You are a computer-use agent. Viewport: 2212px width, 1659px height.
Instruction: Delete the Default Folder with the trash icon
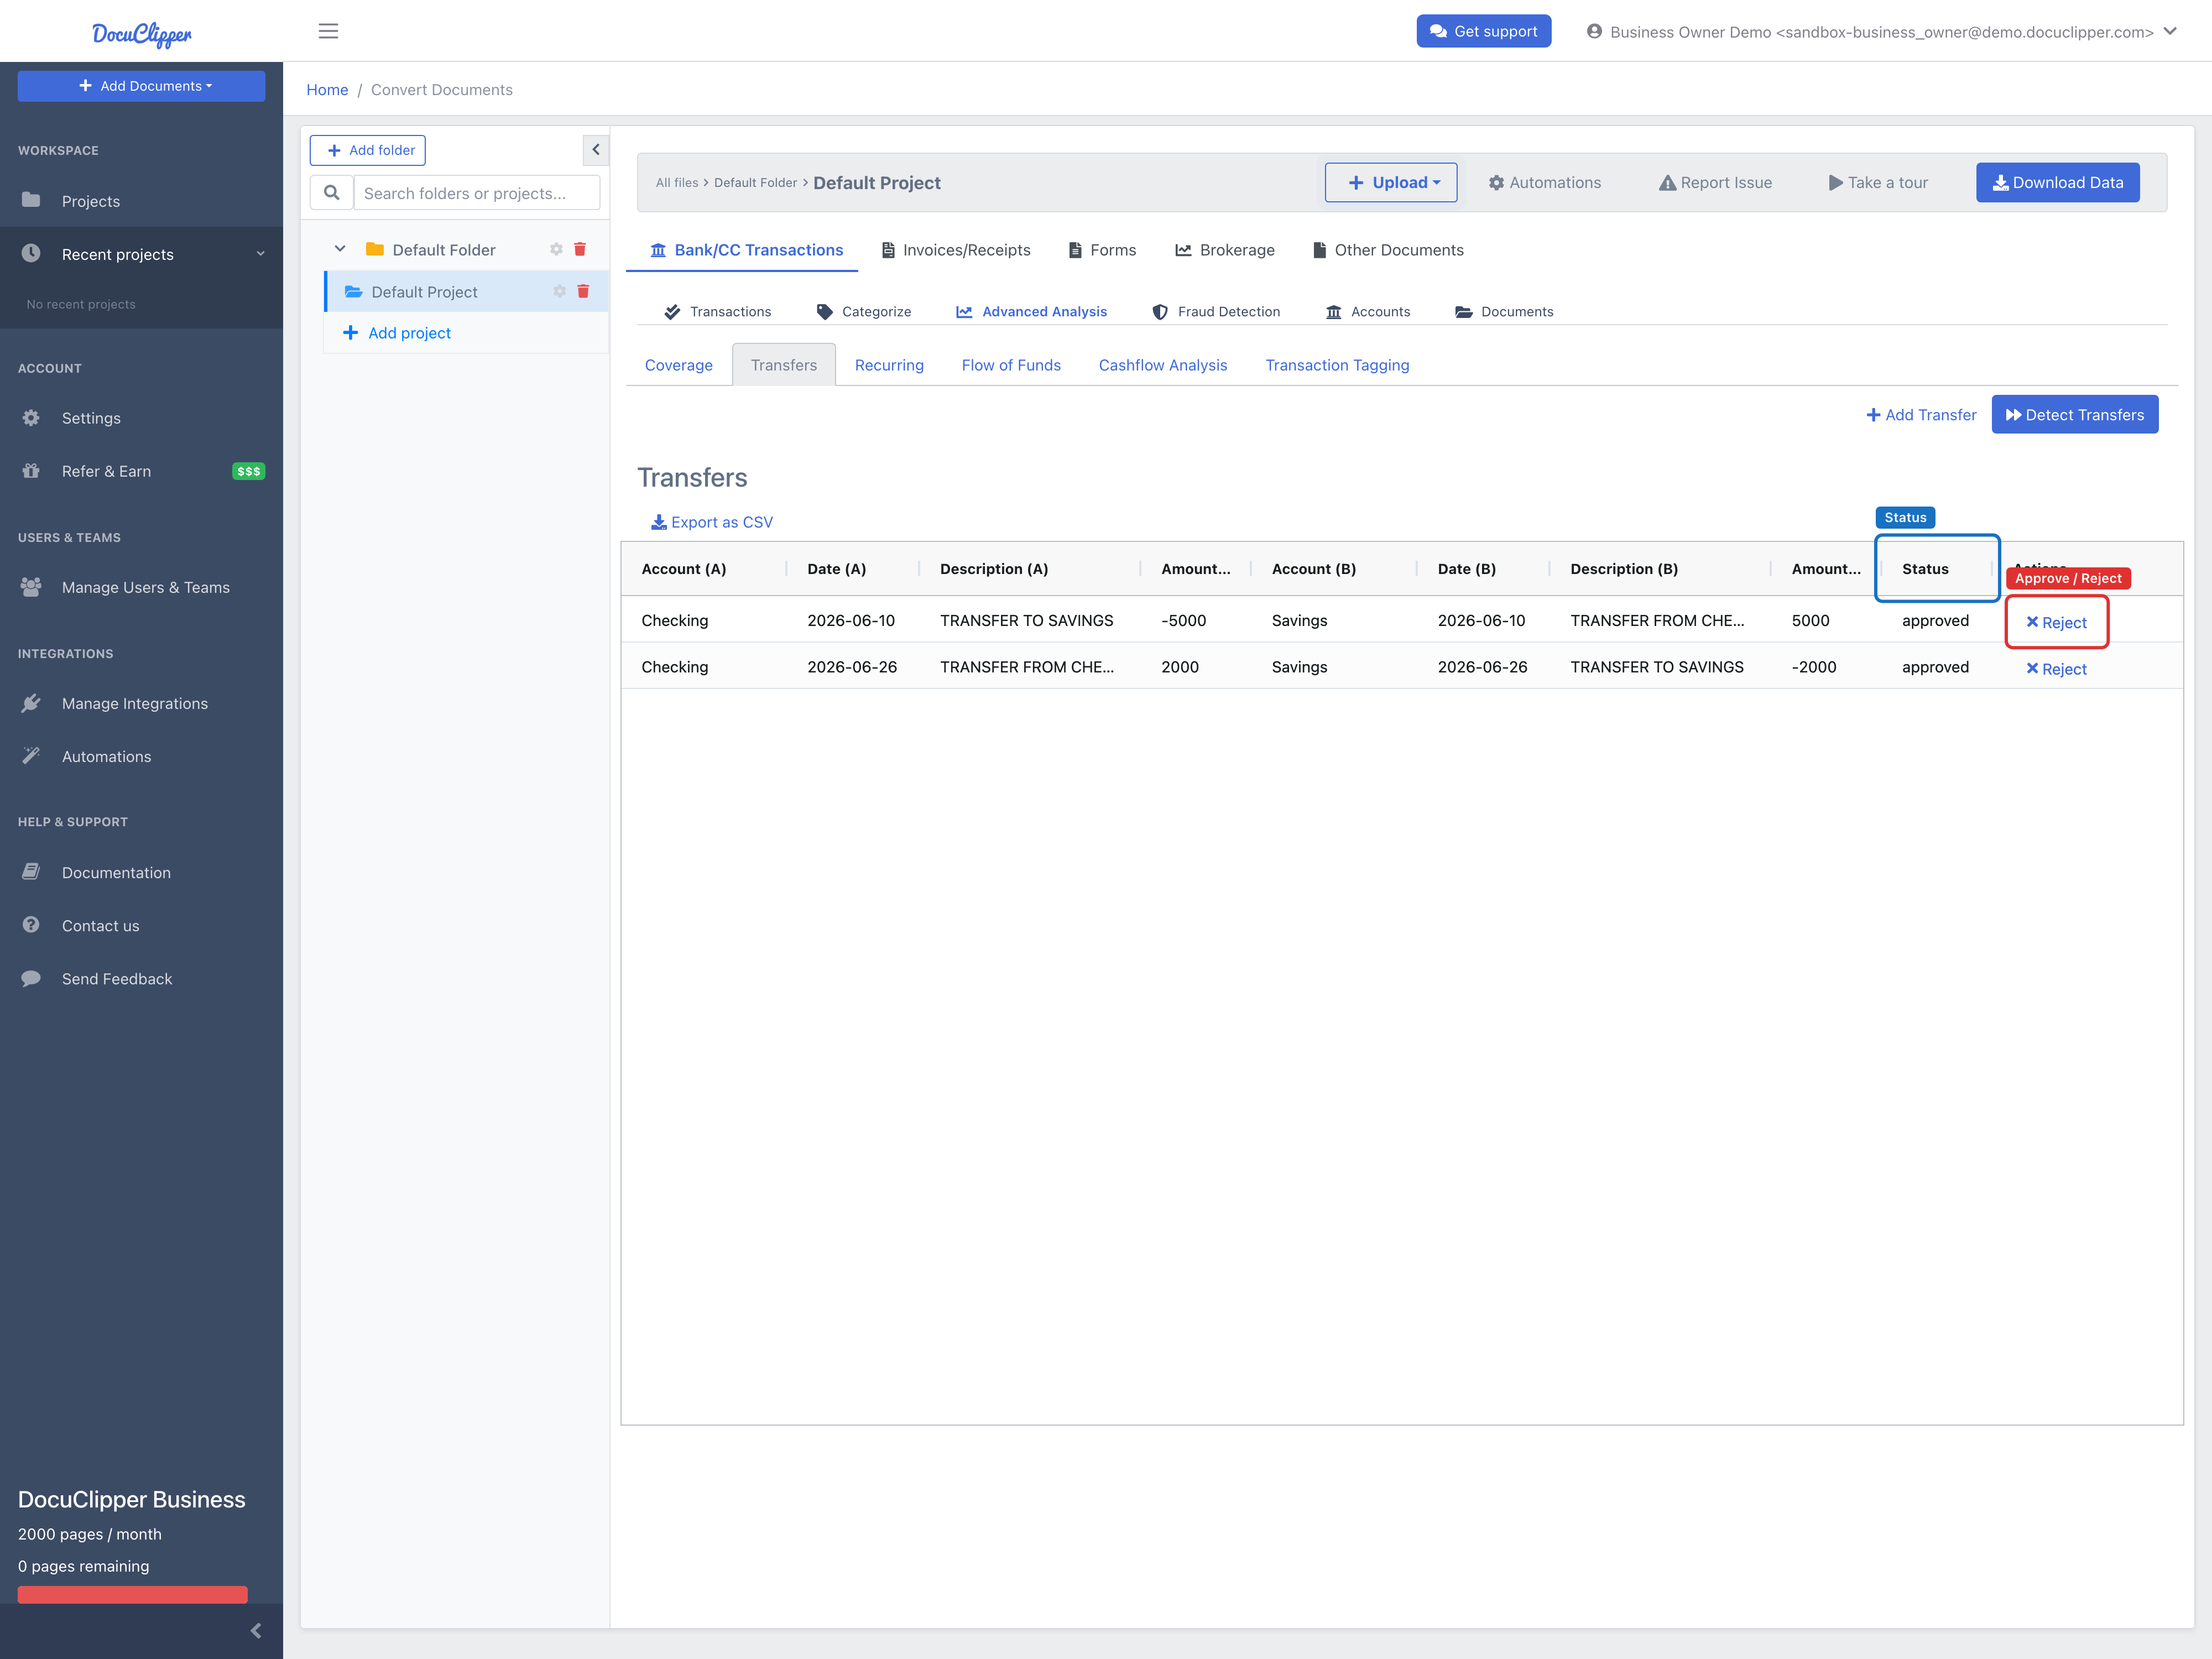[580, 249]
